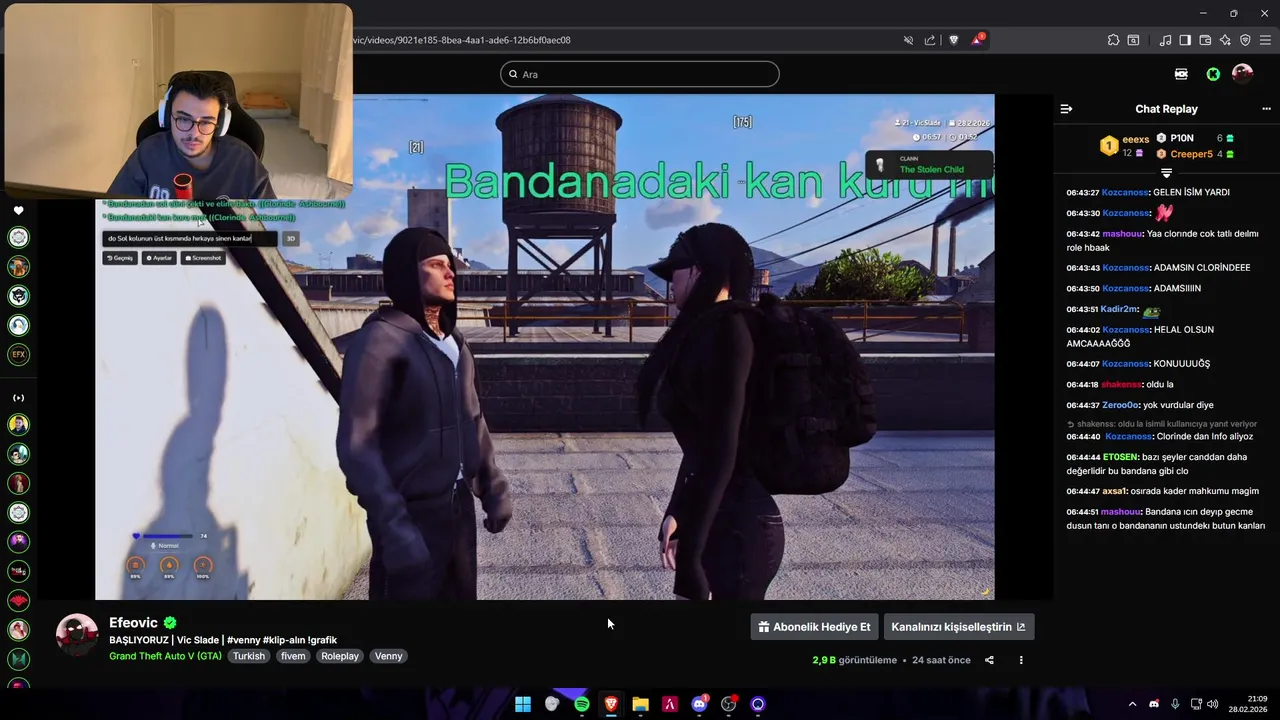Open the EFX channel in sidebar
The width and height of the screenshot is (1280, 720).
click(x=18, y=354)
